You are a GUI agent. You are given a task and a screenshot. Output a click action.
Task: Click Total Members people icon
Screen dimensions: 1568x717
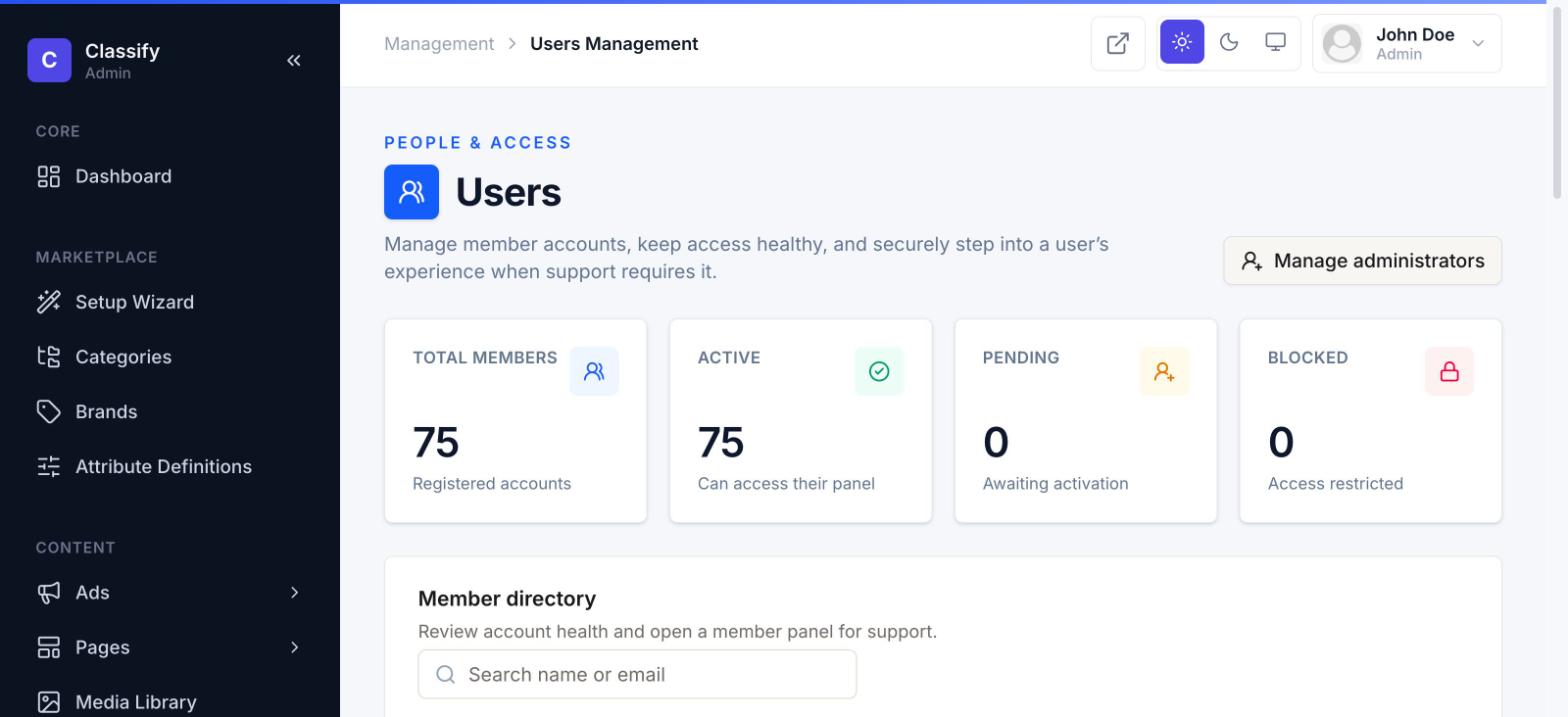click(x=594, y=371)
